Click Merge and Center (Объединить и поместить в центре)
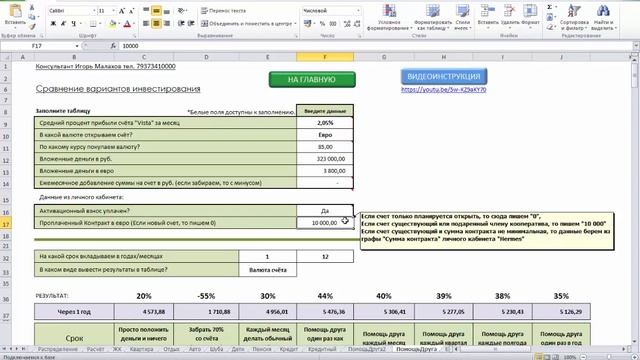This screenshot has width=640, height=360. click(x=246, y=24)
